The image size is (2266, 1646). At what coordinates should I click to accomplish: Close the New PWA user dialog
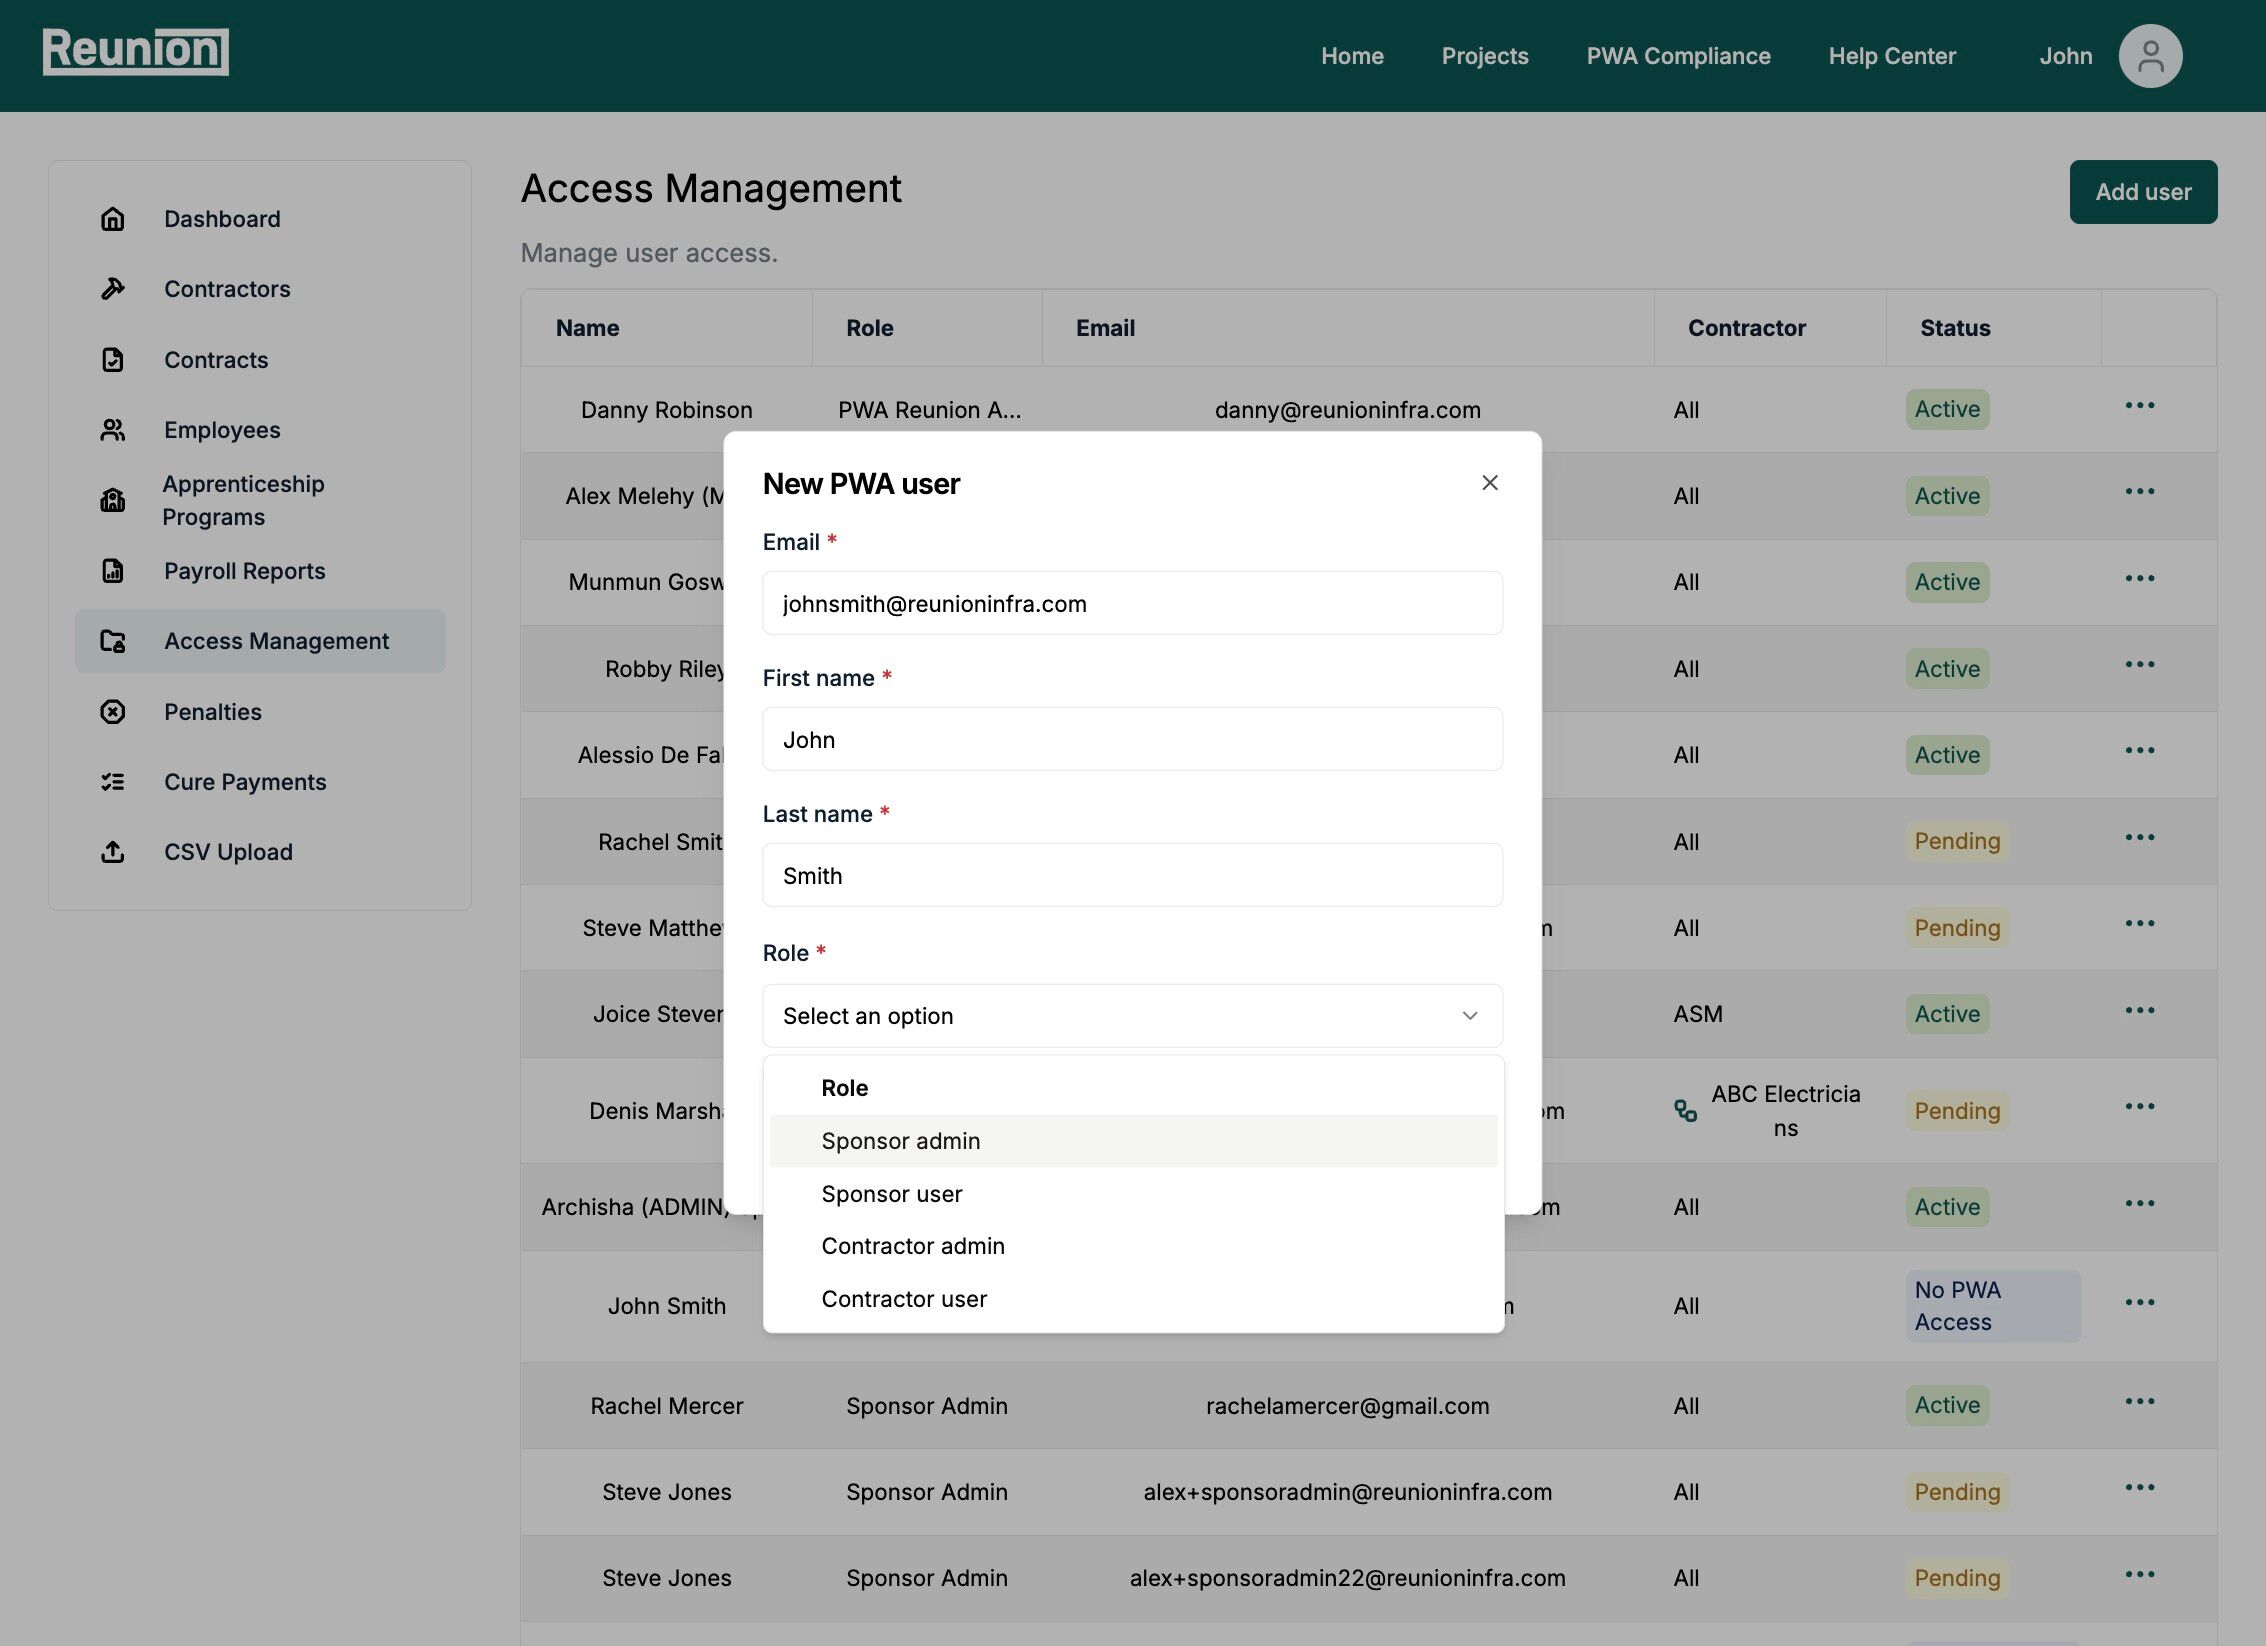pos(1490,483)
